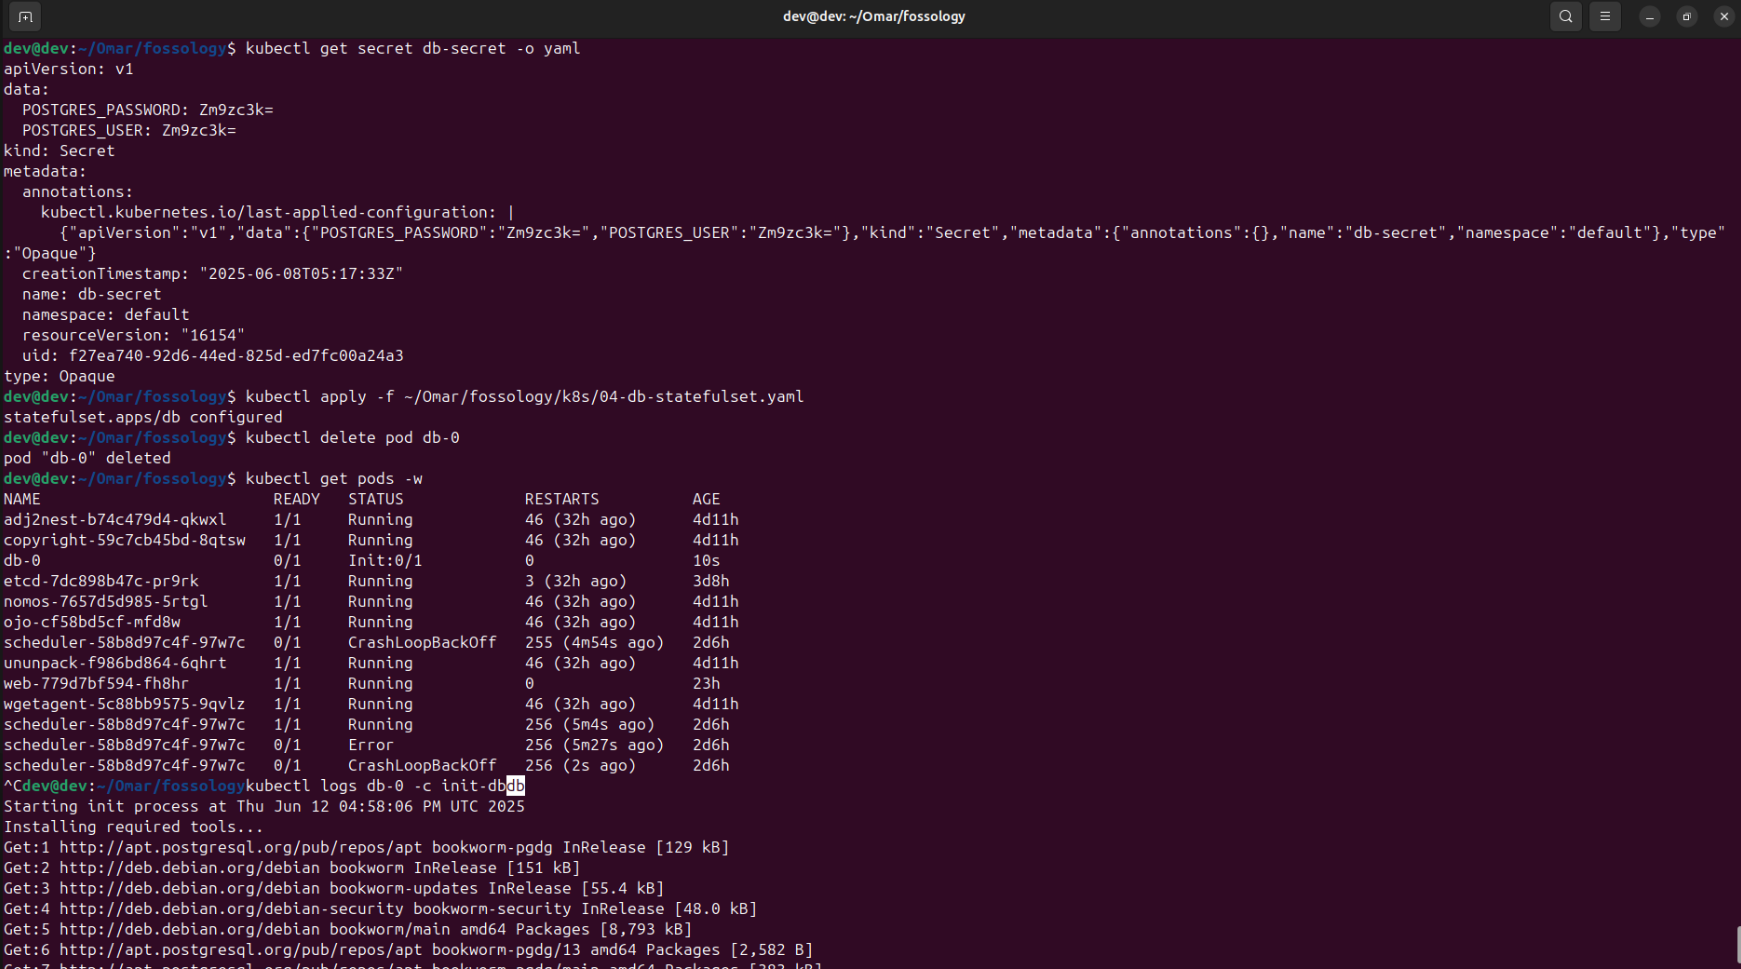Click the 'kubectl delete pod db-0' command
Viewport: 1741px width, 969px height.
click(352, 438)
